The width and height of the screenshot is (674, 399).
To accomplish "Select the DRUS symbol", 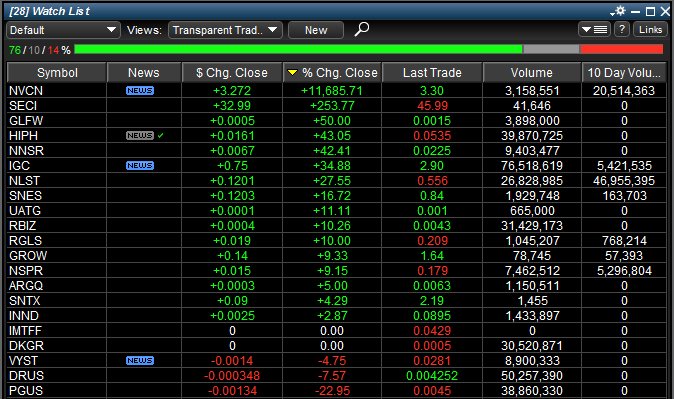I will click(x=26, y=376).
